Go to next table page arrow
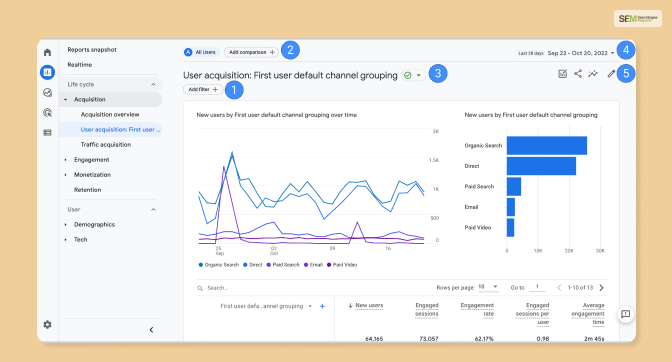 coord(602,287)
